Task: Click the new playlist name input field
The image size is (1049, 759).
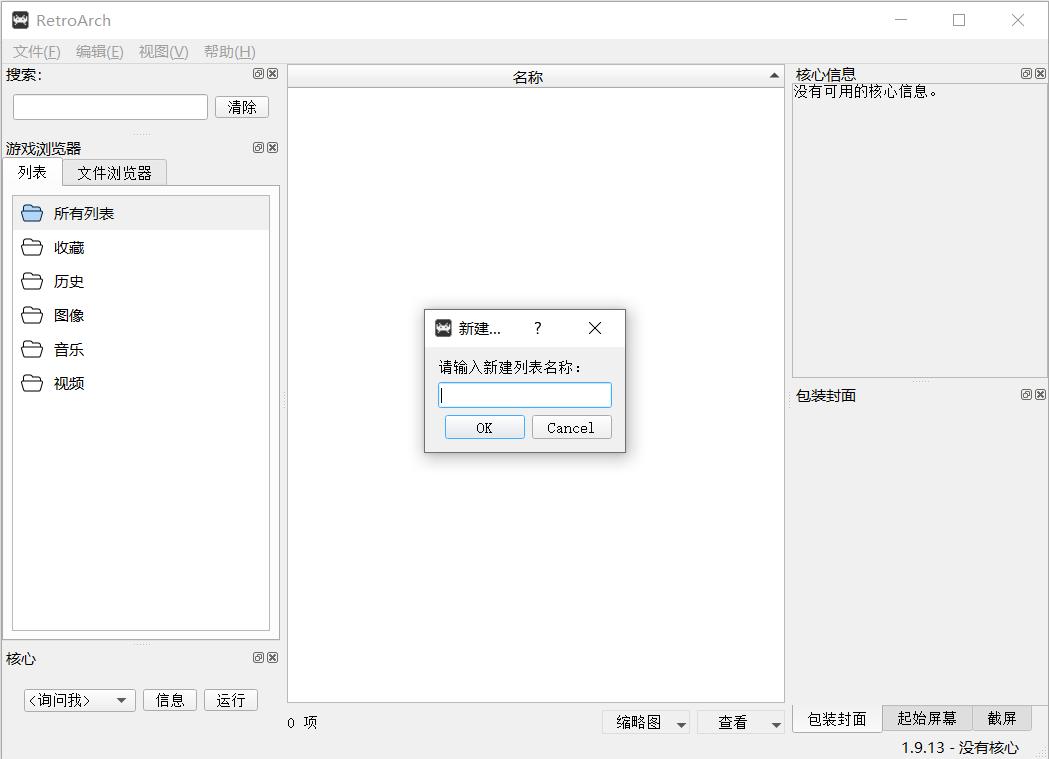Action: 524,395
